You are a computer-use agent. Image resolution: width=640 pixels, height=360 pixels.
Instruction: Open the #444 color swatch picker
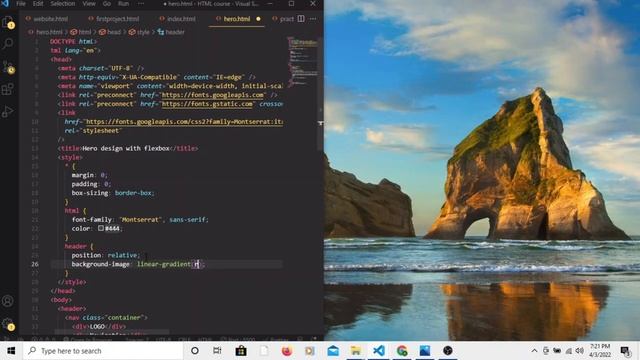coord(101,229)
